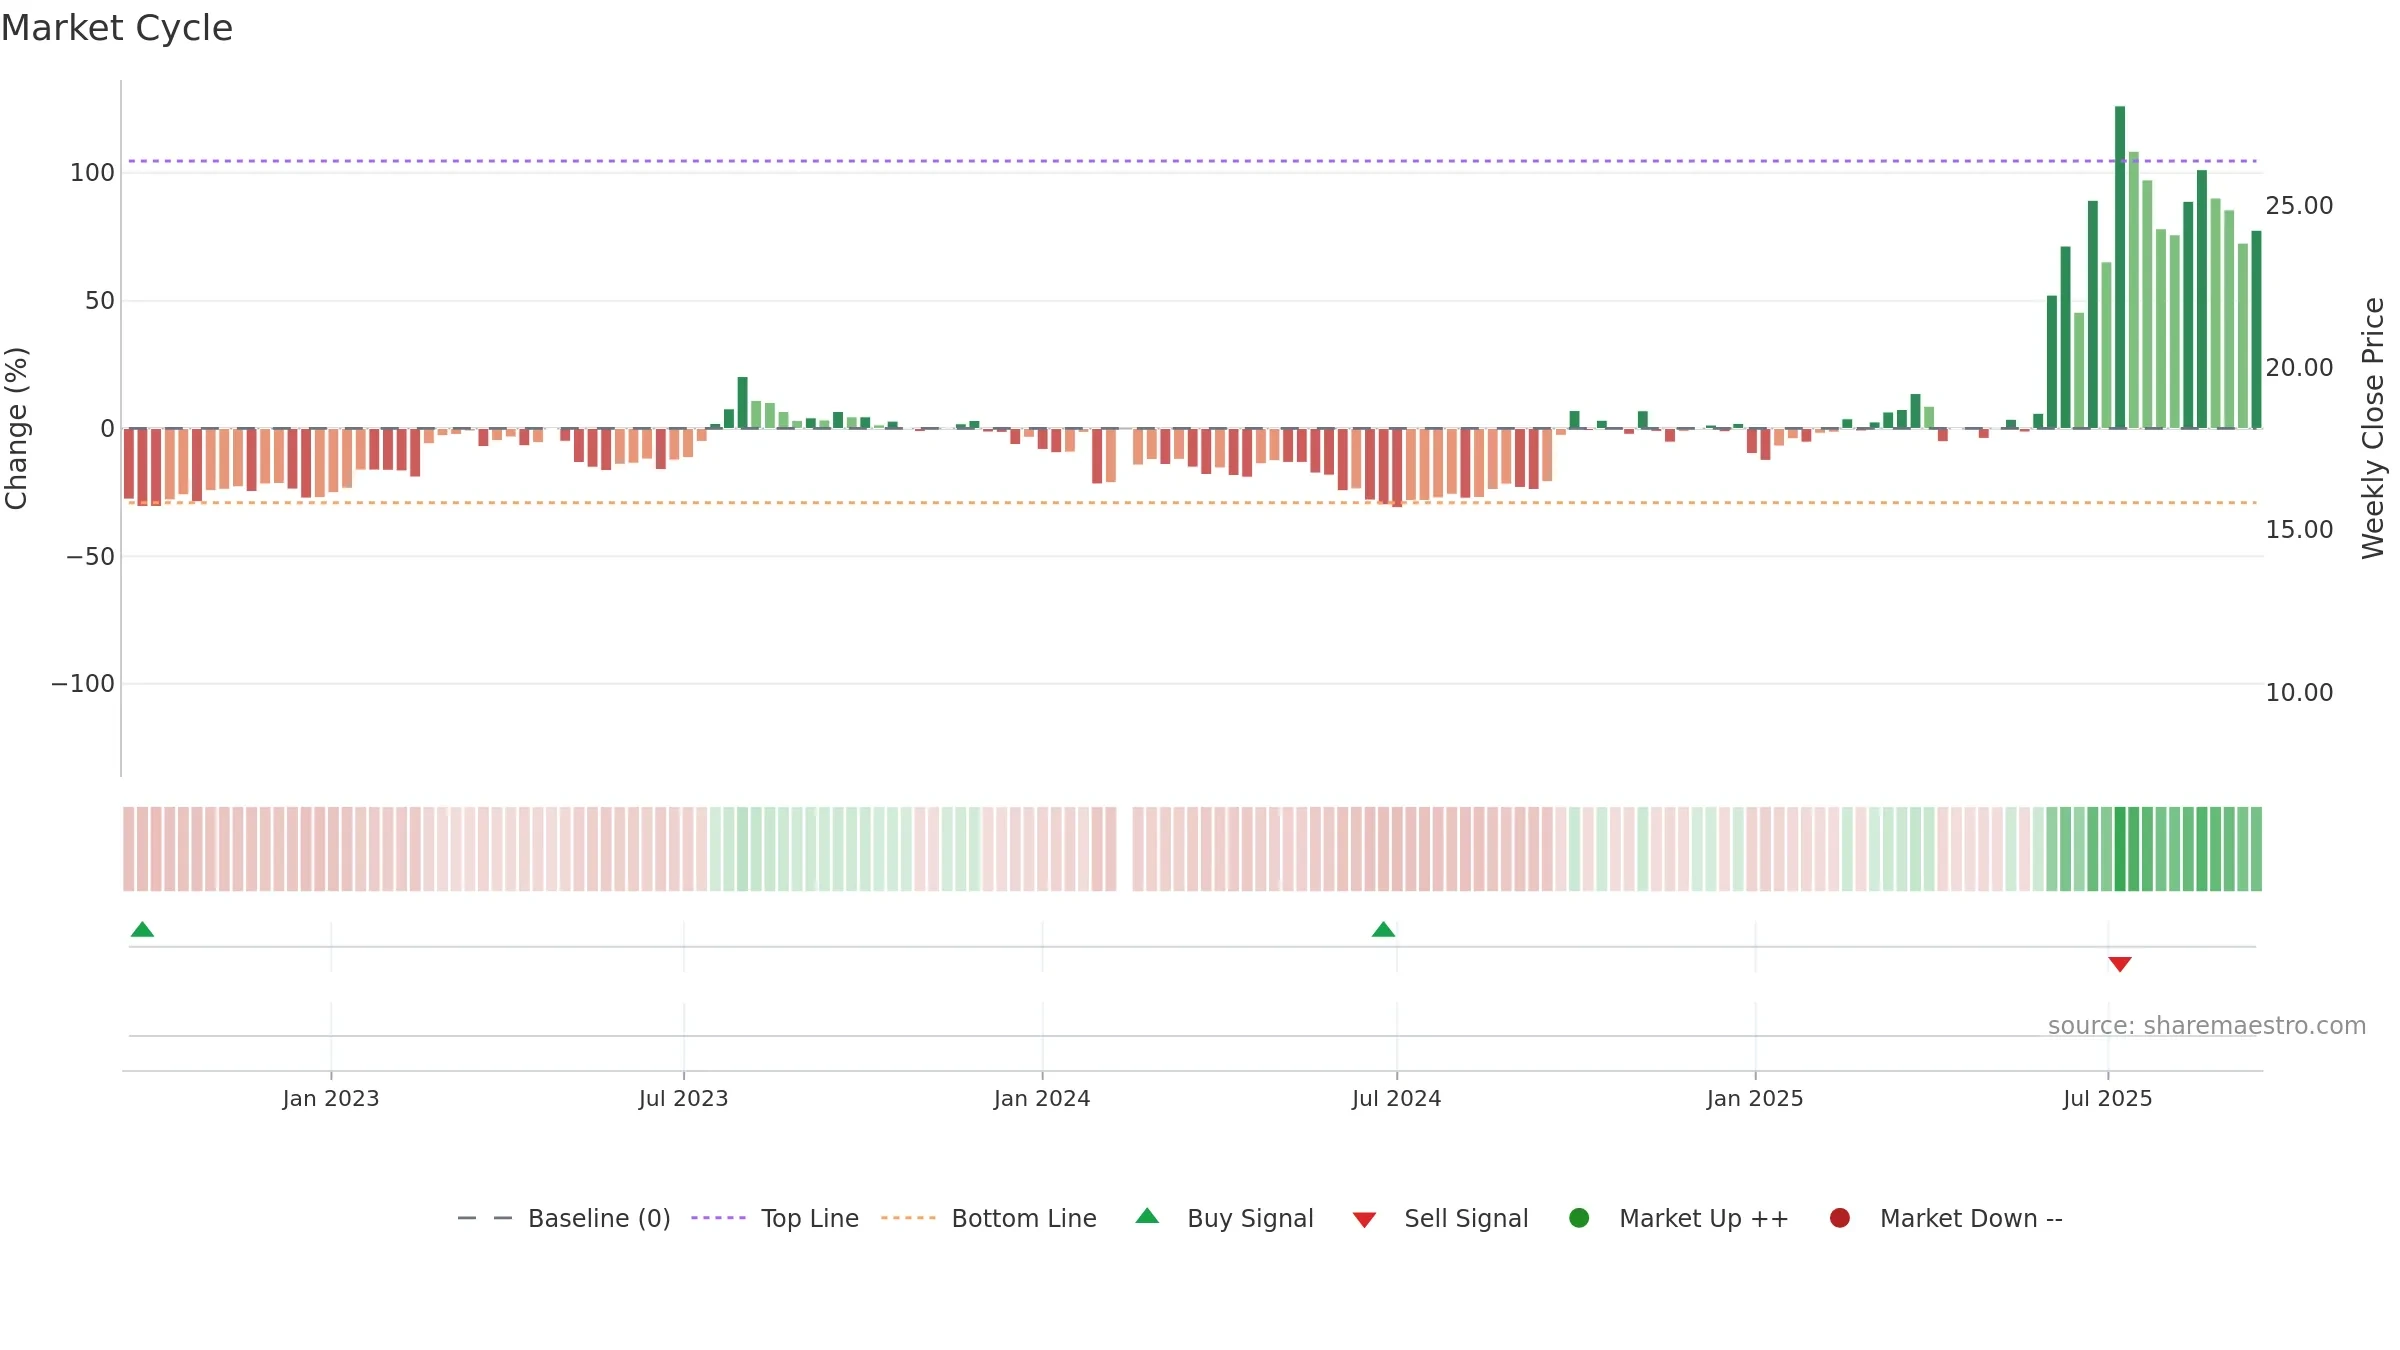
Task: Toggle the Top Line legend entry
Action: [775, 1218]
